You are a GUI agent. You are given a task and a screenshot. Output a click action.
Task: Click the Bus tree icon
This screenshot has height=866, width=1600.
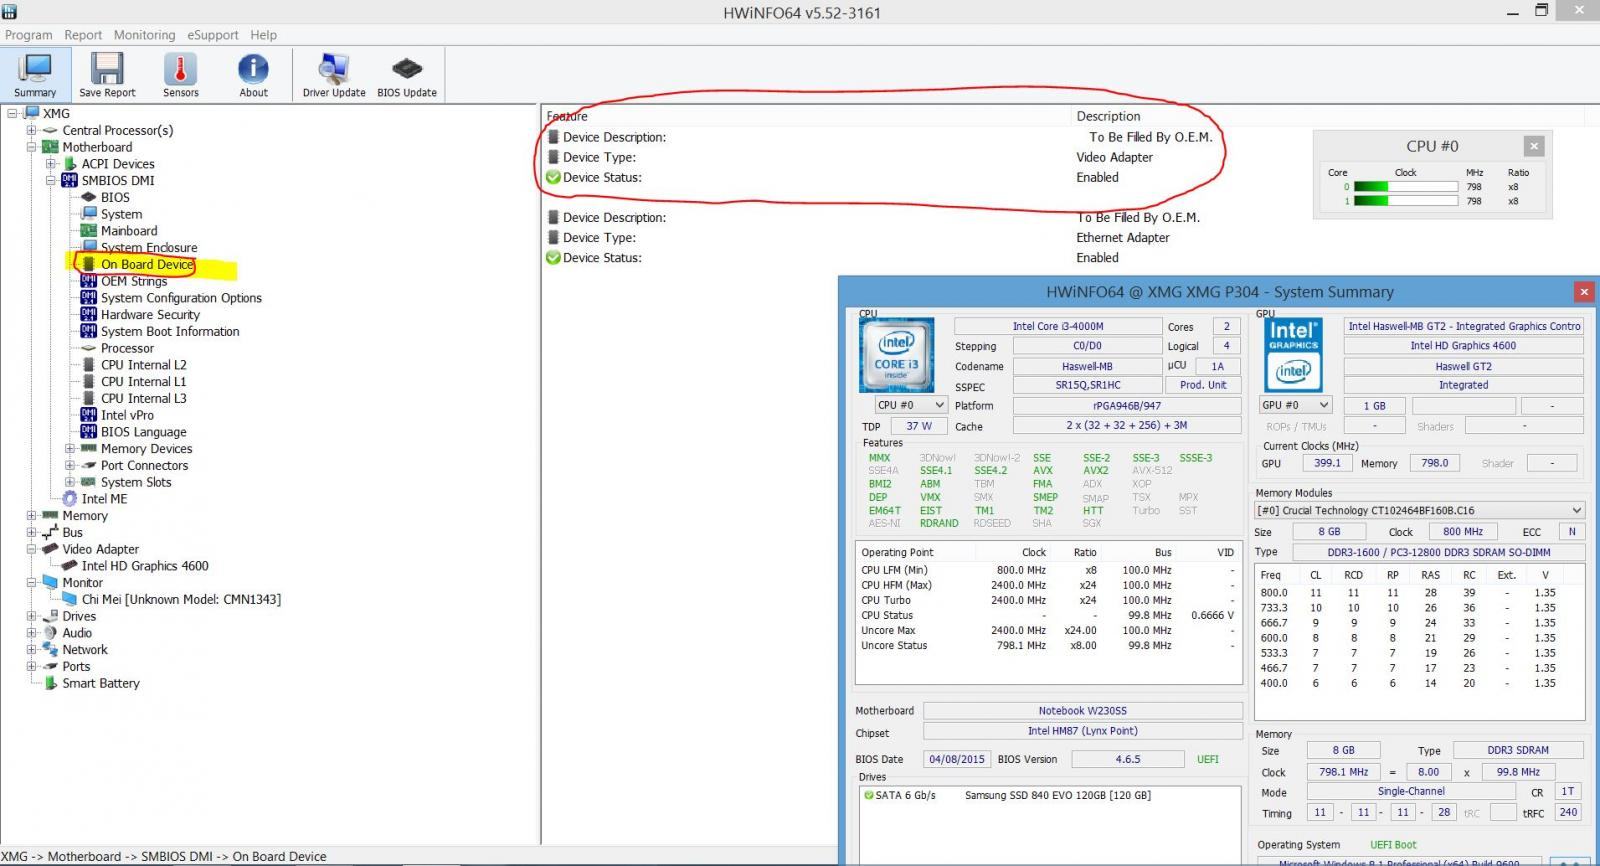[x=50, y=533]
